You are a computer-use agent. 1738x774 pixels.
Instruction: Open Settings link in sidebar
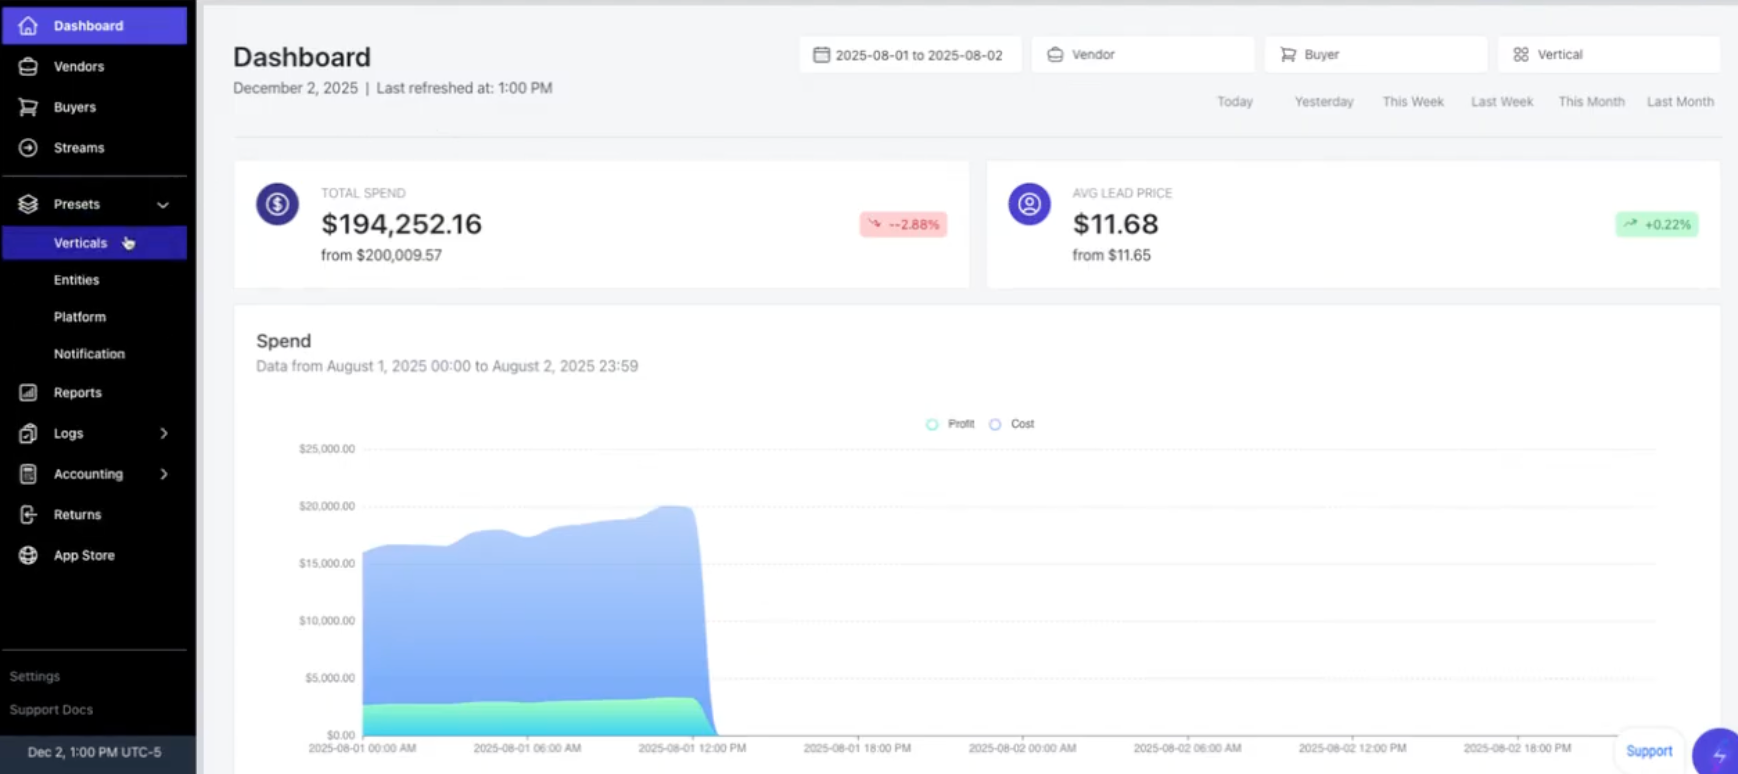click(x=35, y=677)
